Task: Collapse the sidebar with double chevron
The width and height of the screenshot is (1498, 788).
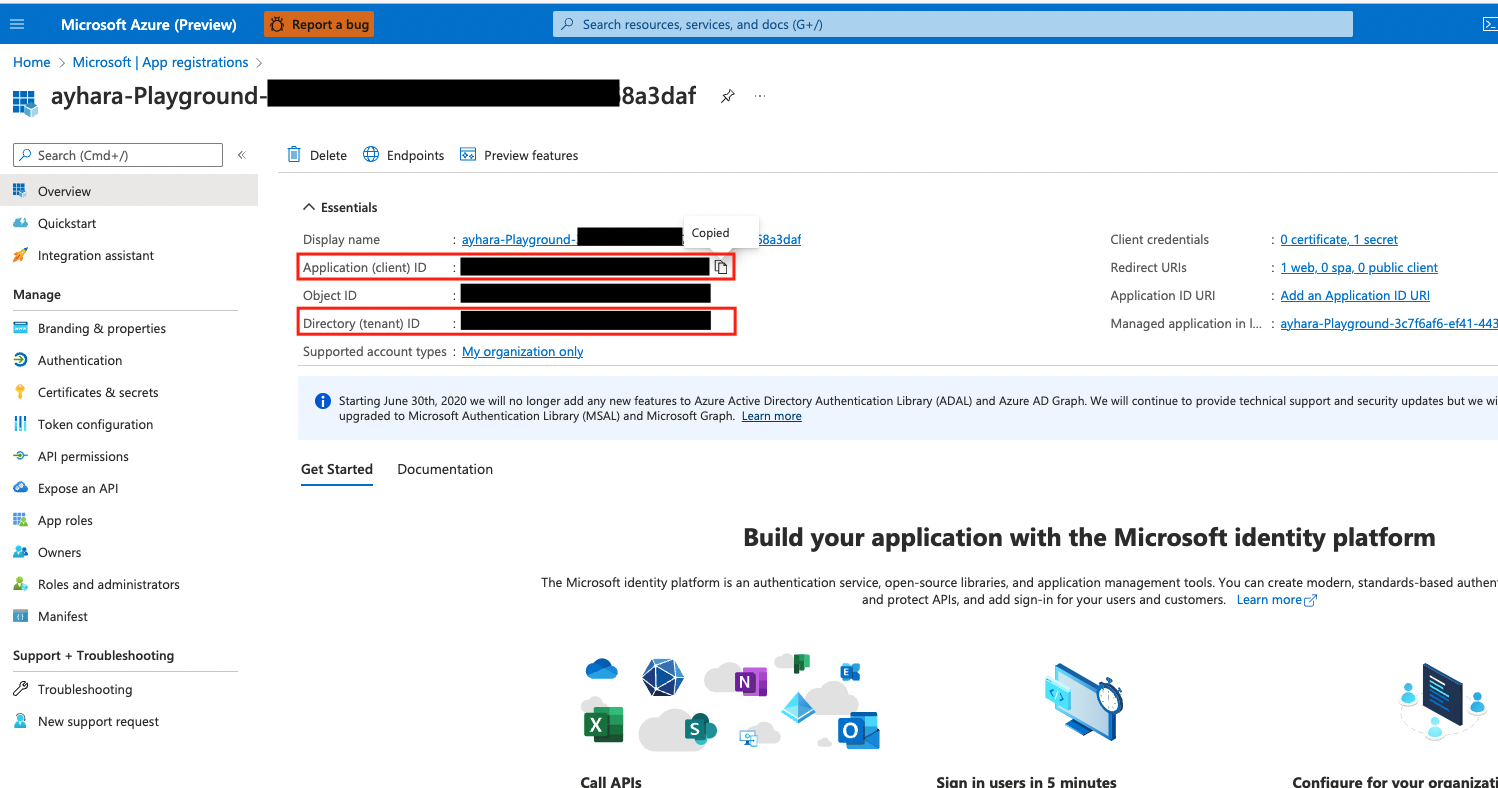Action: (242, 155)
